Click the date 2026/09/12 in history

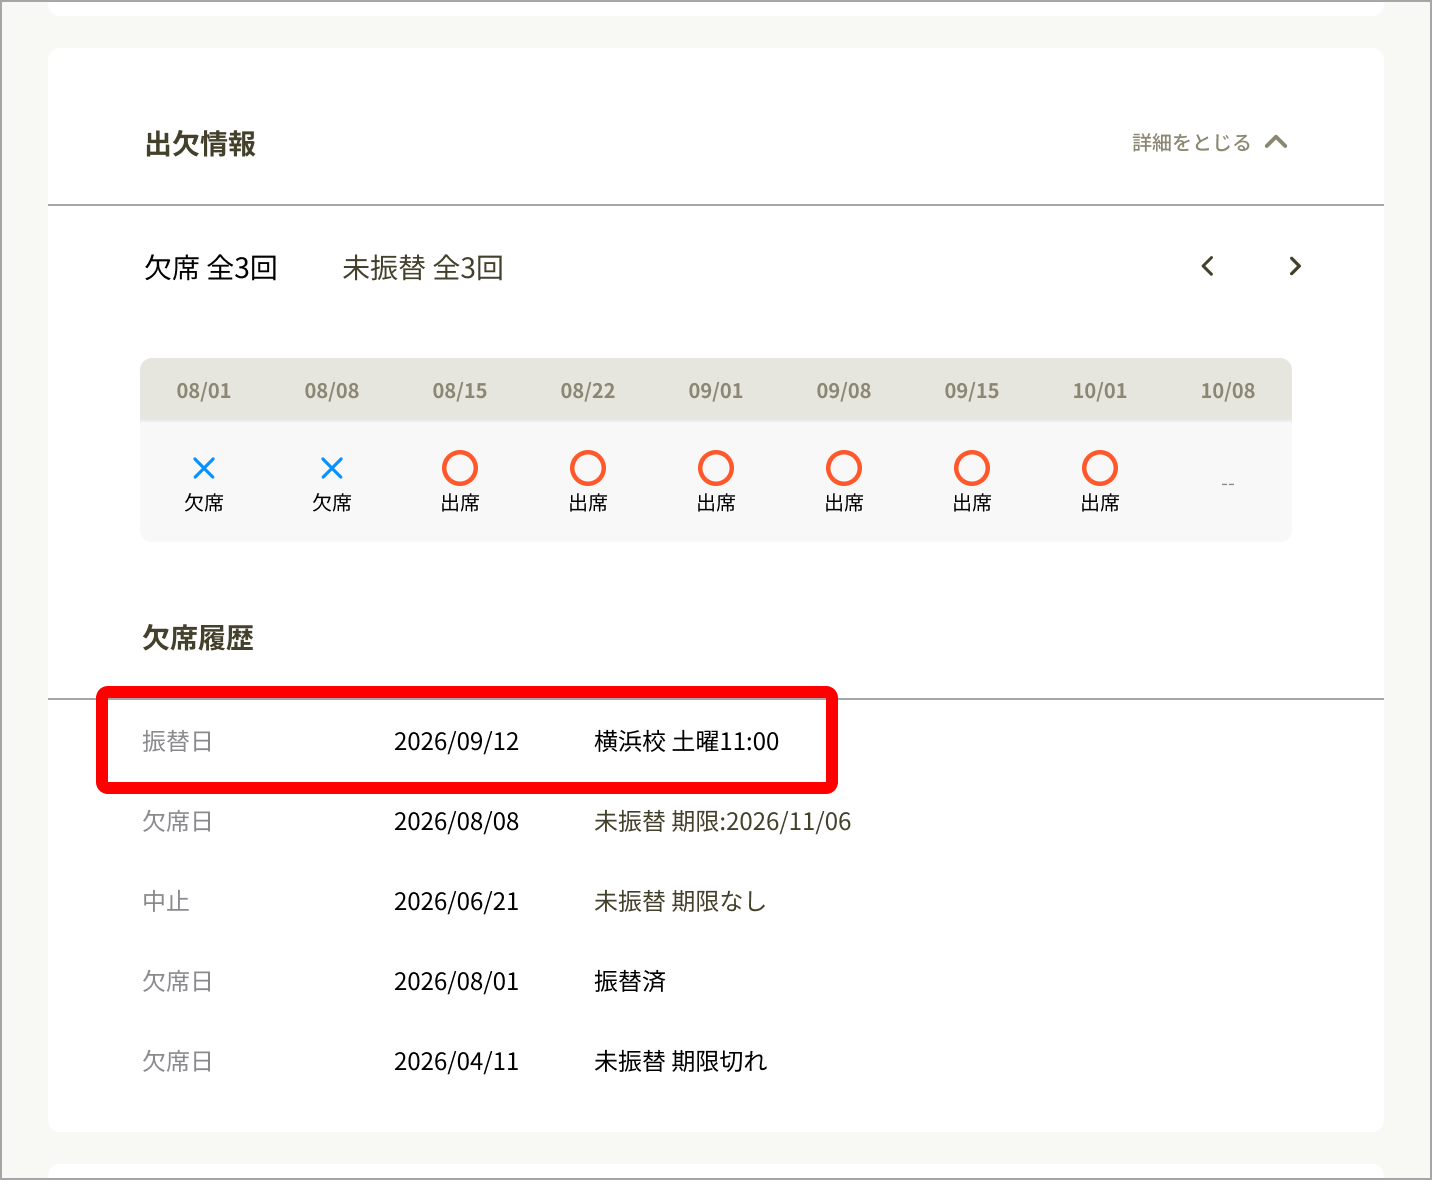[x=457, y=741]
